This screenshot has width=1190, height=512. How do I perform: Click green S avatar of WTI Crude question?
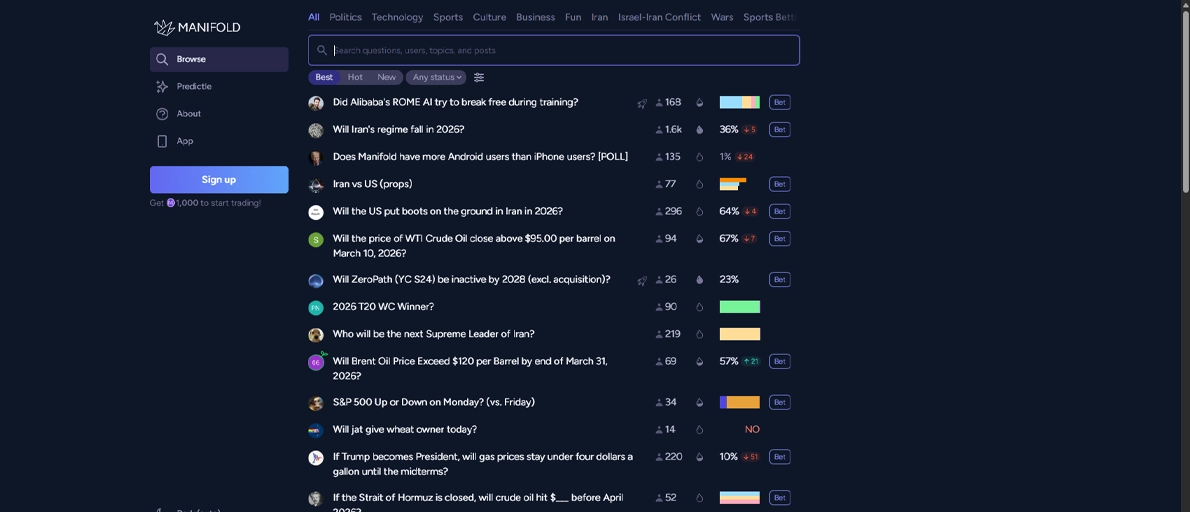coord(316,239)
